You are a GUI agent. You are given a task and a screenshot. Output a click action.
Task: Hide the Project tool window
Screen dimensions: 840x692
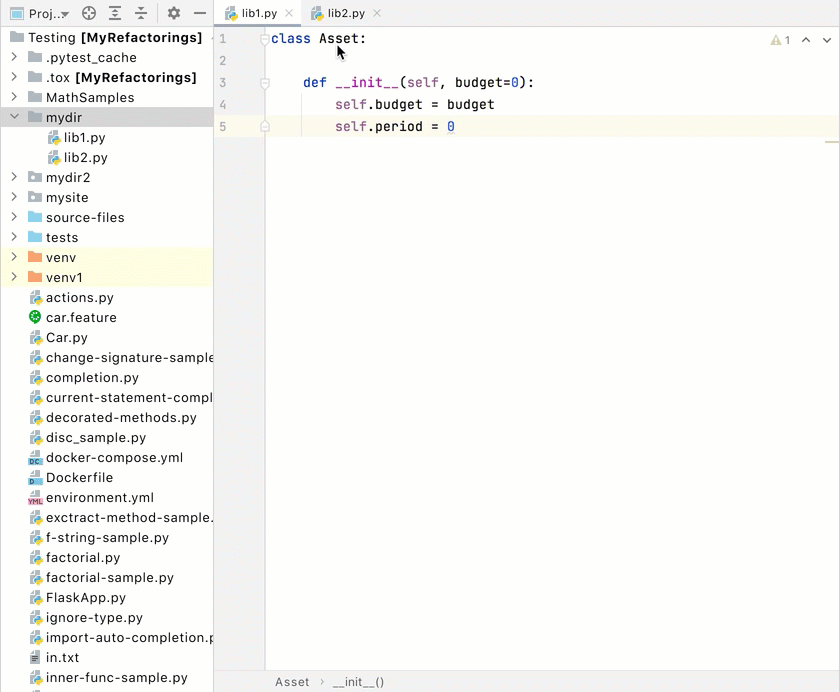[x=200, y=13]
